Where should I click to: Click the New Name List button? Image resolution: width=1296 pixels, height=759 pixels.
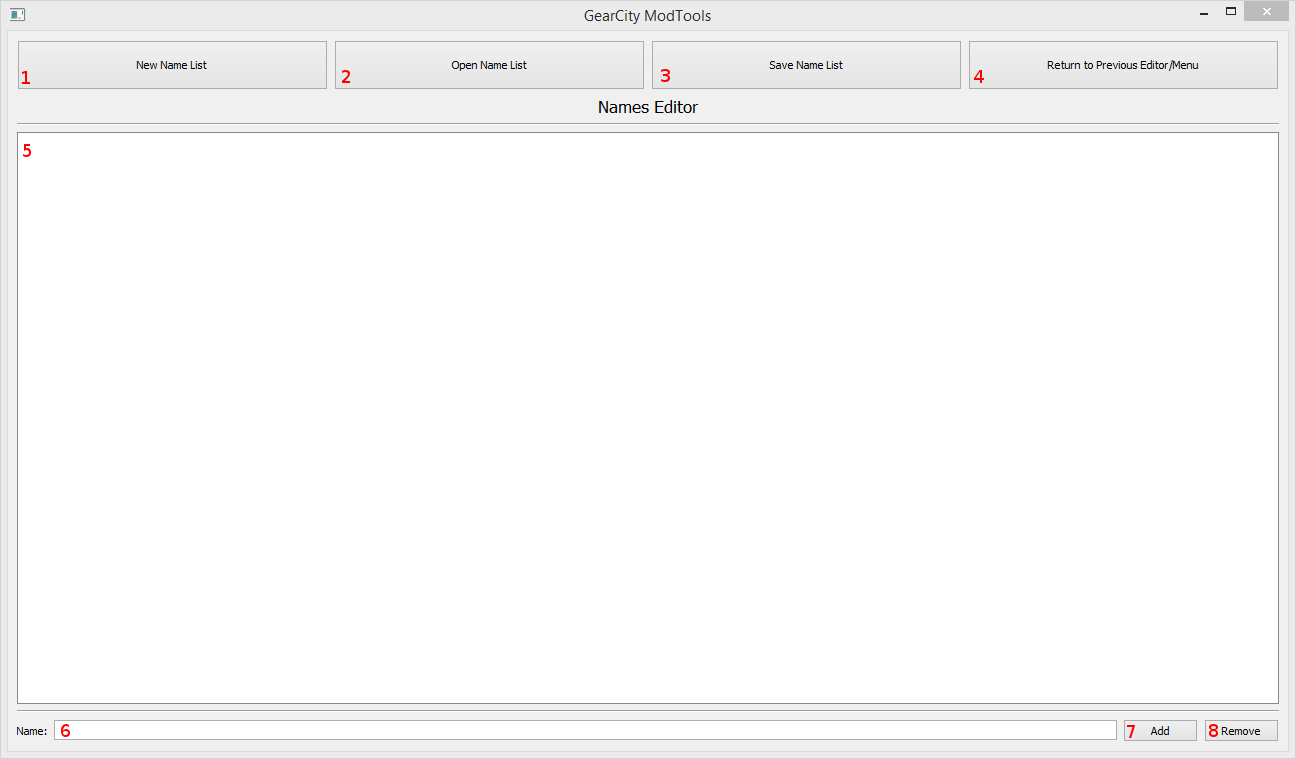(x=172, y=65)
